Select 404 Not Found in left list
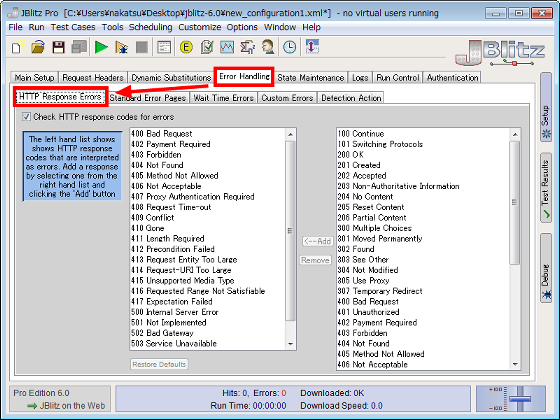The height and width of the screenshot is (420, 560). tap(208, 165)
